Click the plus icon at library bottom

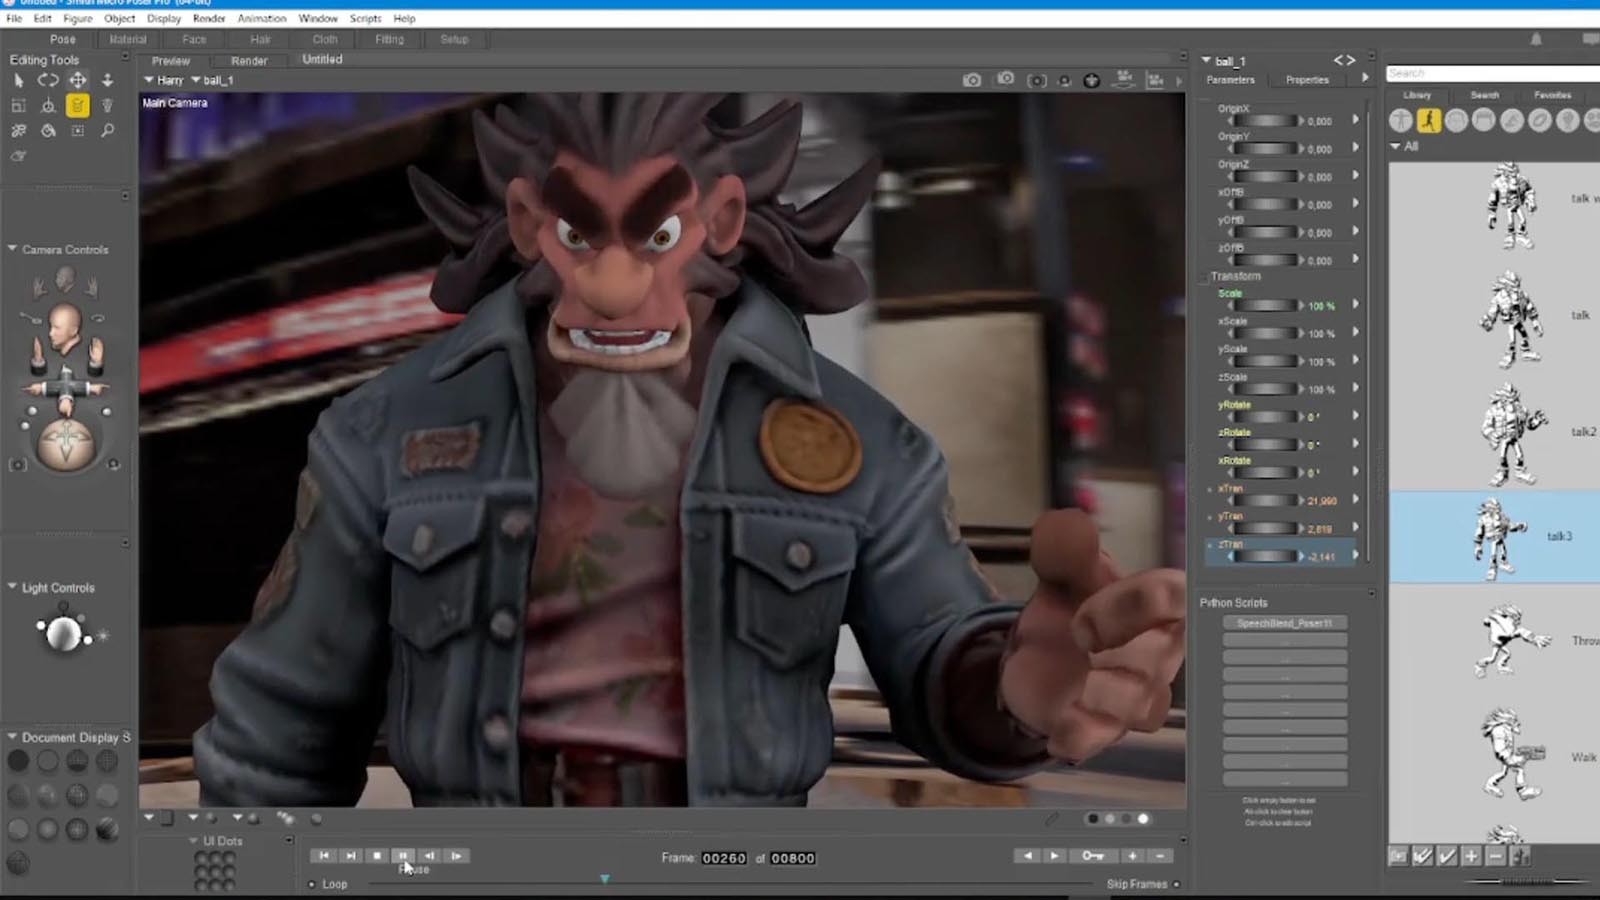pyautogui.click(x=1471, y=856)
